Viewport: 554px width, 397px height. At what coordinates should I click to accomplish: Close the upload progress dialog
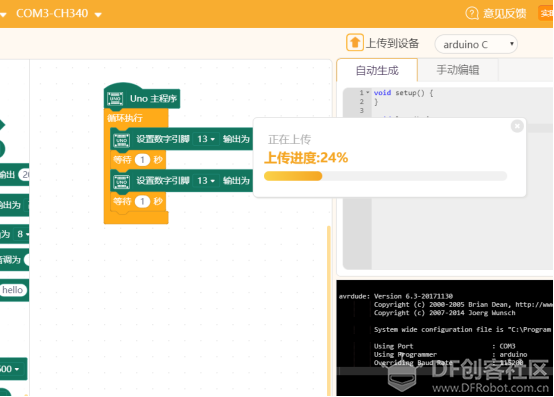coord(517,126)
